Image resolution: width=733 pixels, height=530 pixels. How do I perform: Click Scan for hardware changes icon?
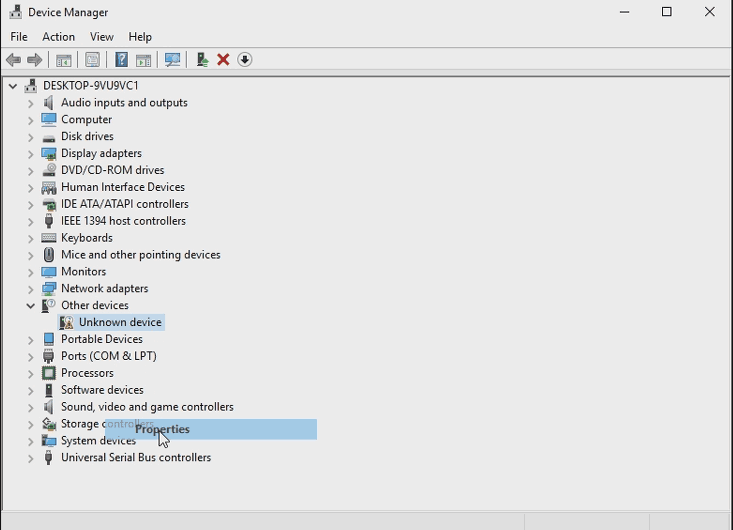[x=172, y=60]
